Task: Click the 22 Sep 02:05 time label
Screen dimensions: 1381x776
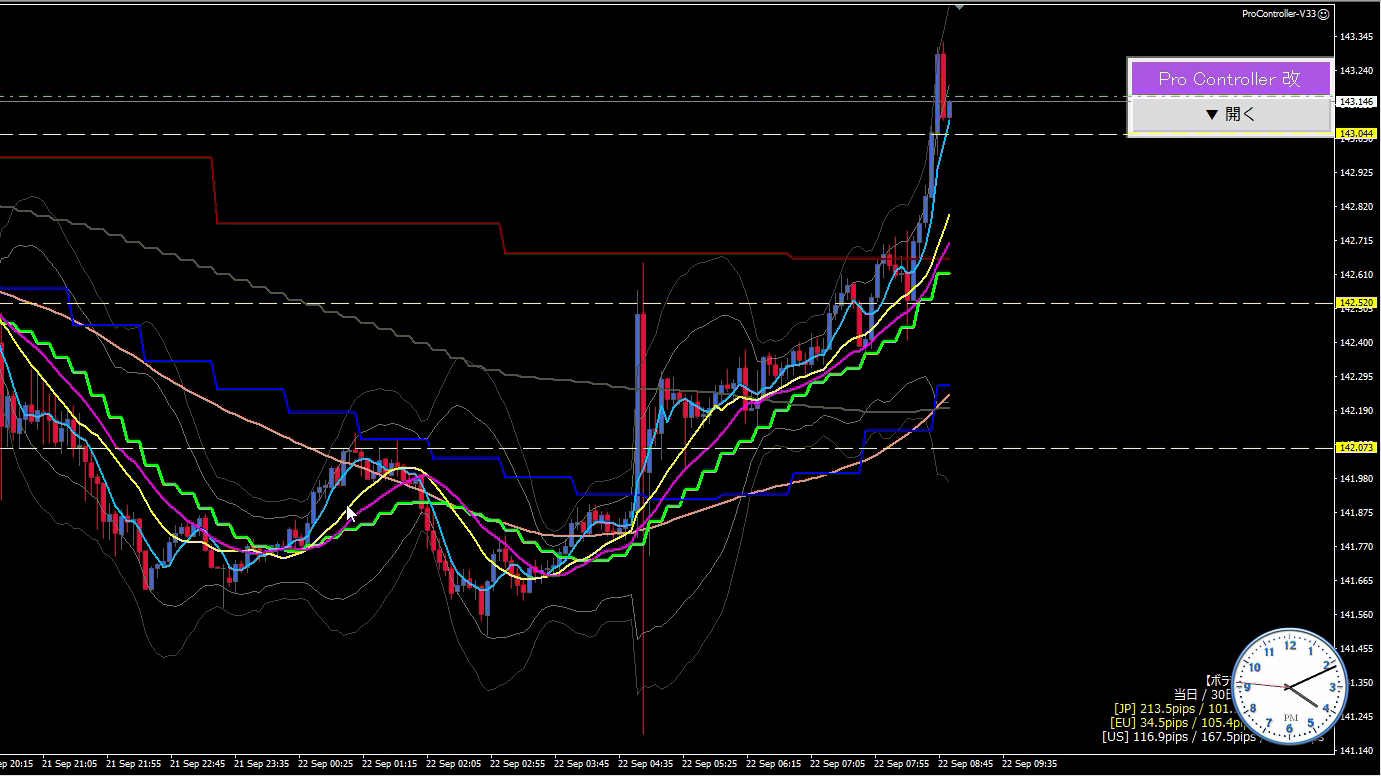Action: coord(453,764)
